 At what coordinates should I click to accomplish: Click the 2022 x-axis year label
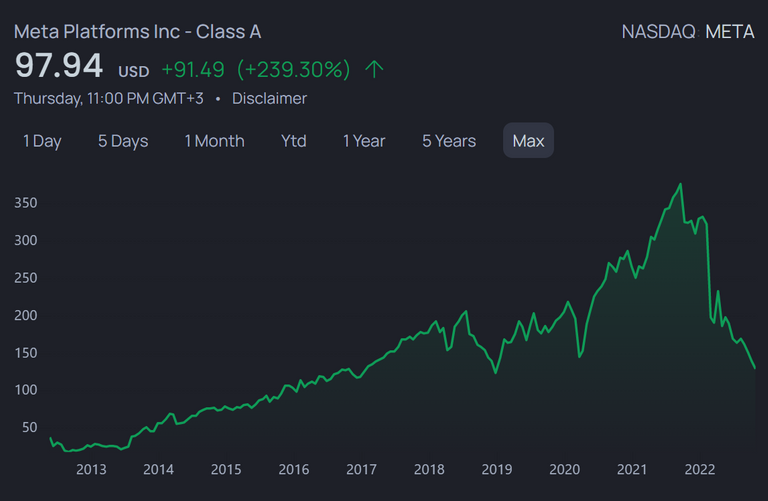(x=699, y=470)
